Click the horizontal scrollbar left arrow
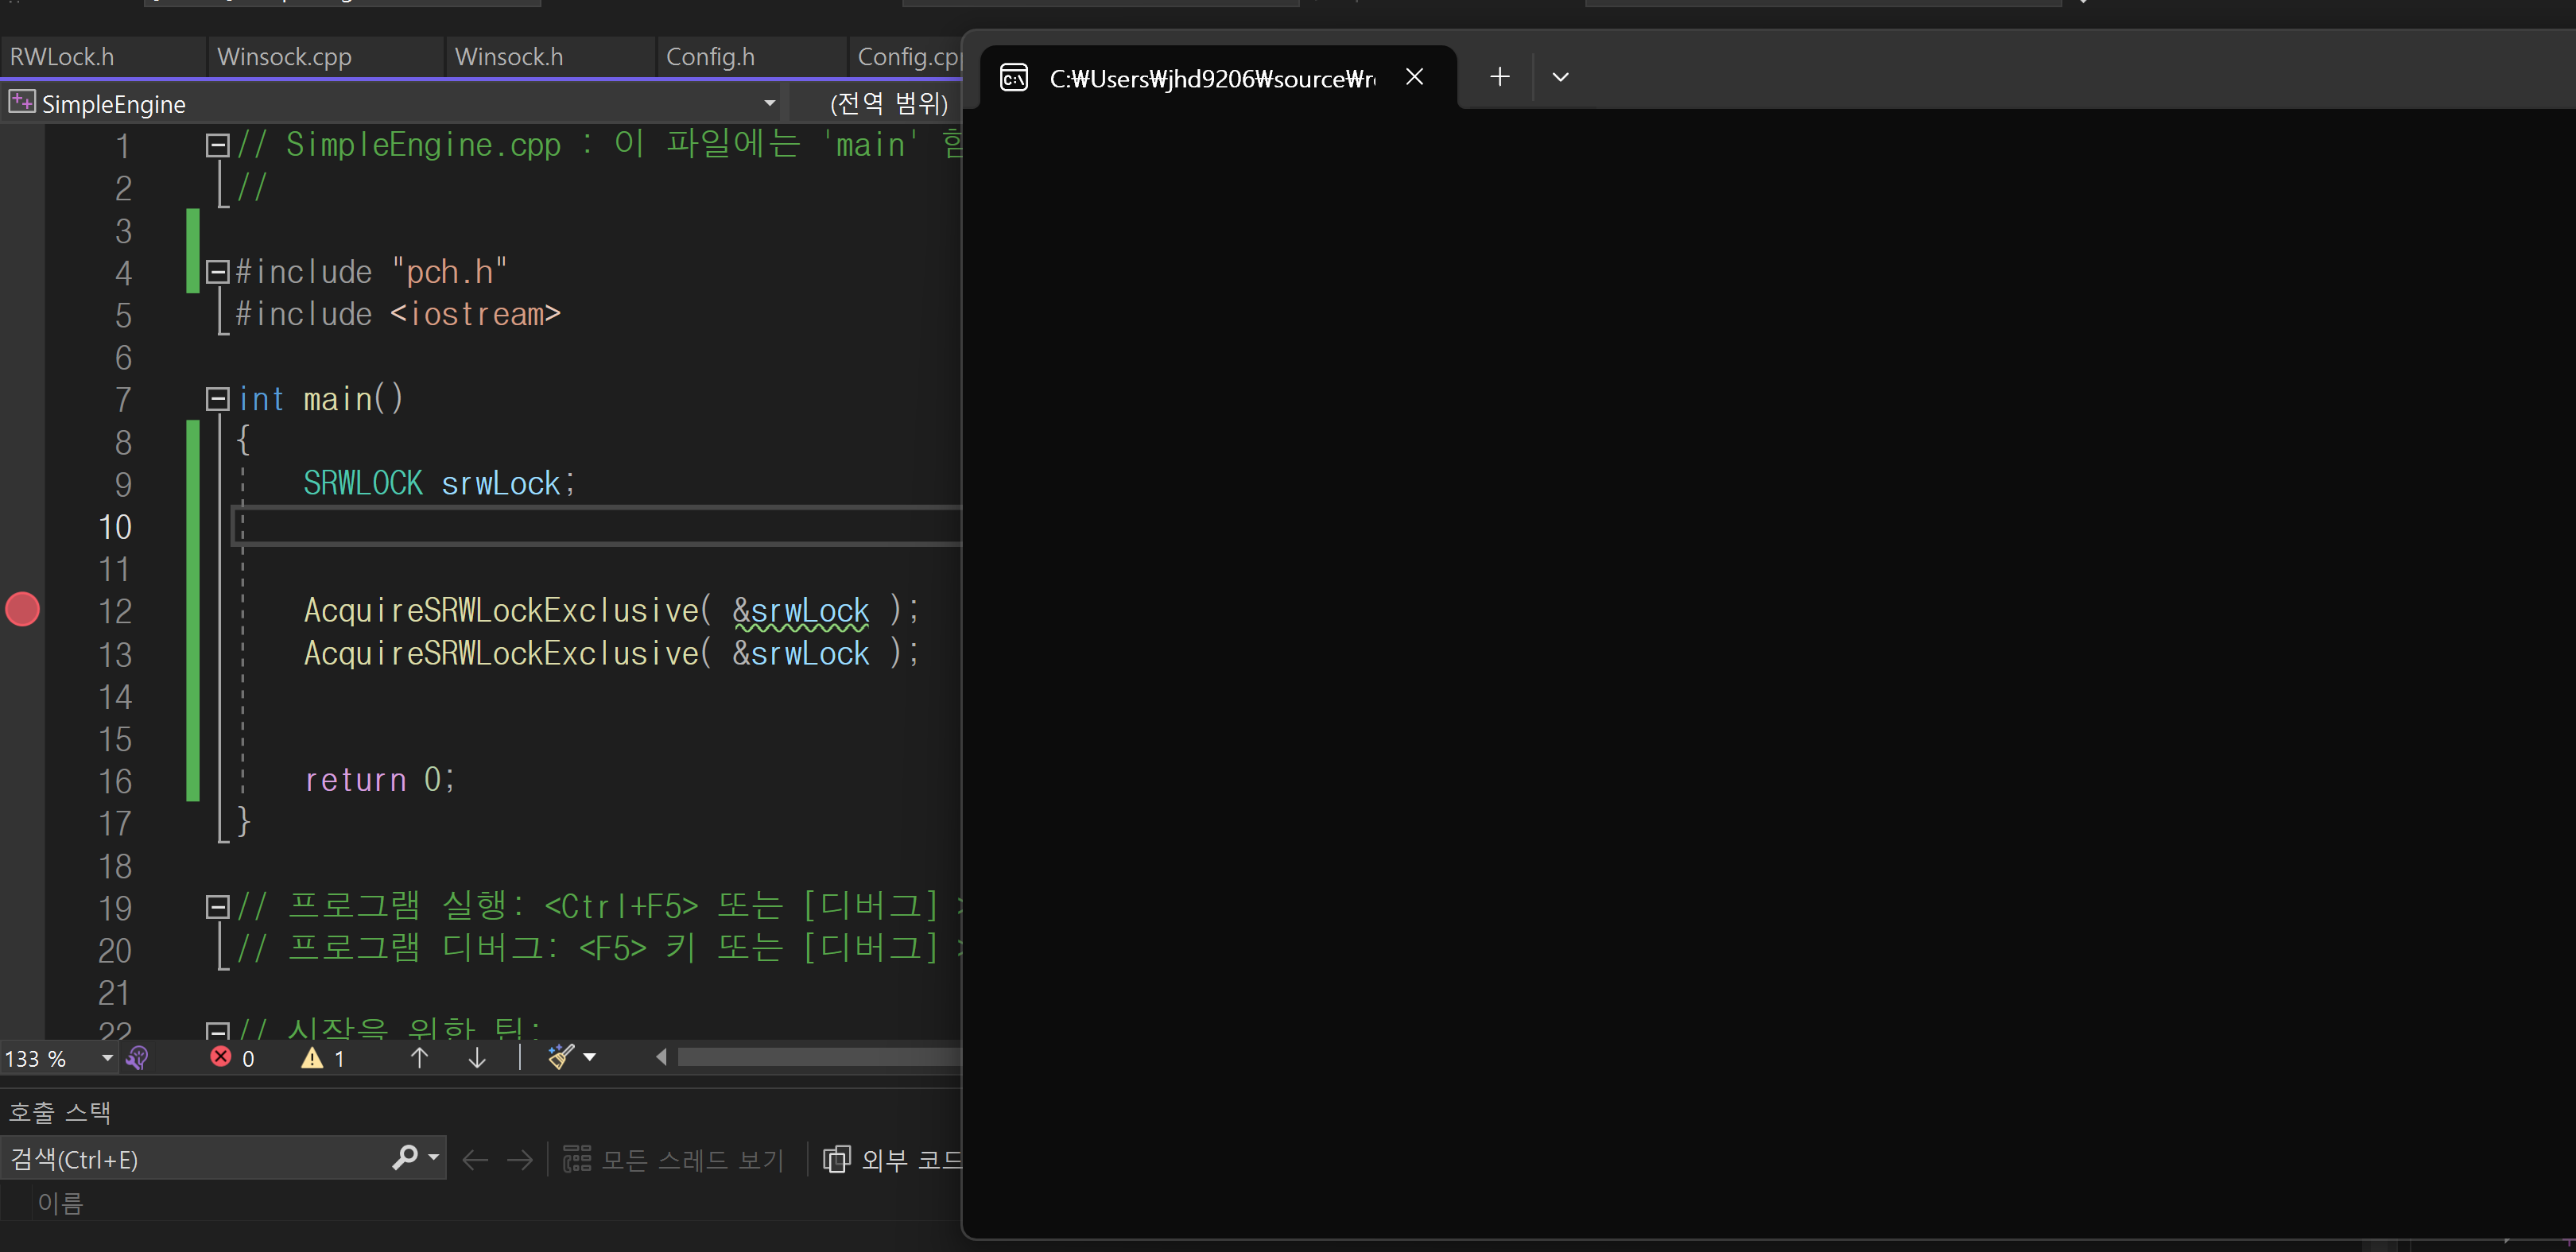This screenshot has height=1252, width=2576. 661,1057
